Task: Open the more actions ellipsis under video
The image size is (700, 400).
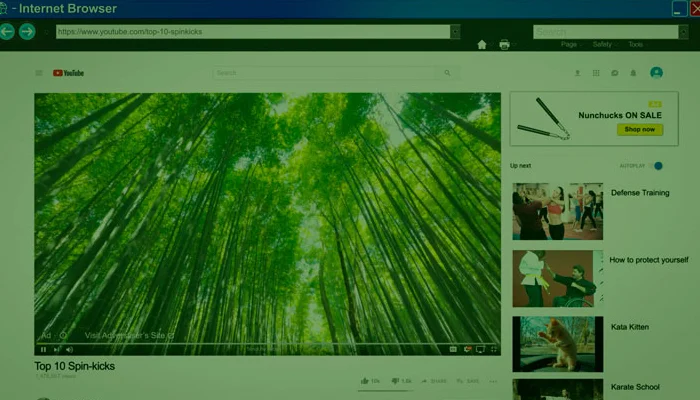Action: 493,381
